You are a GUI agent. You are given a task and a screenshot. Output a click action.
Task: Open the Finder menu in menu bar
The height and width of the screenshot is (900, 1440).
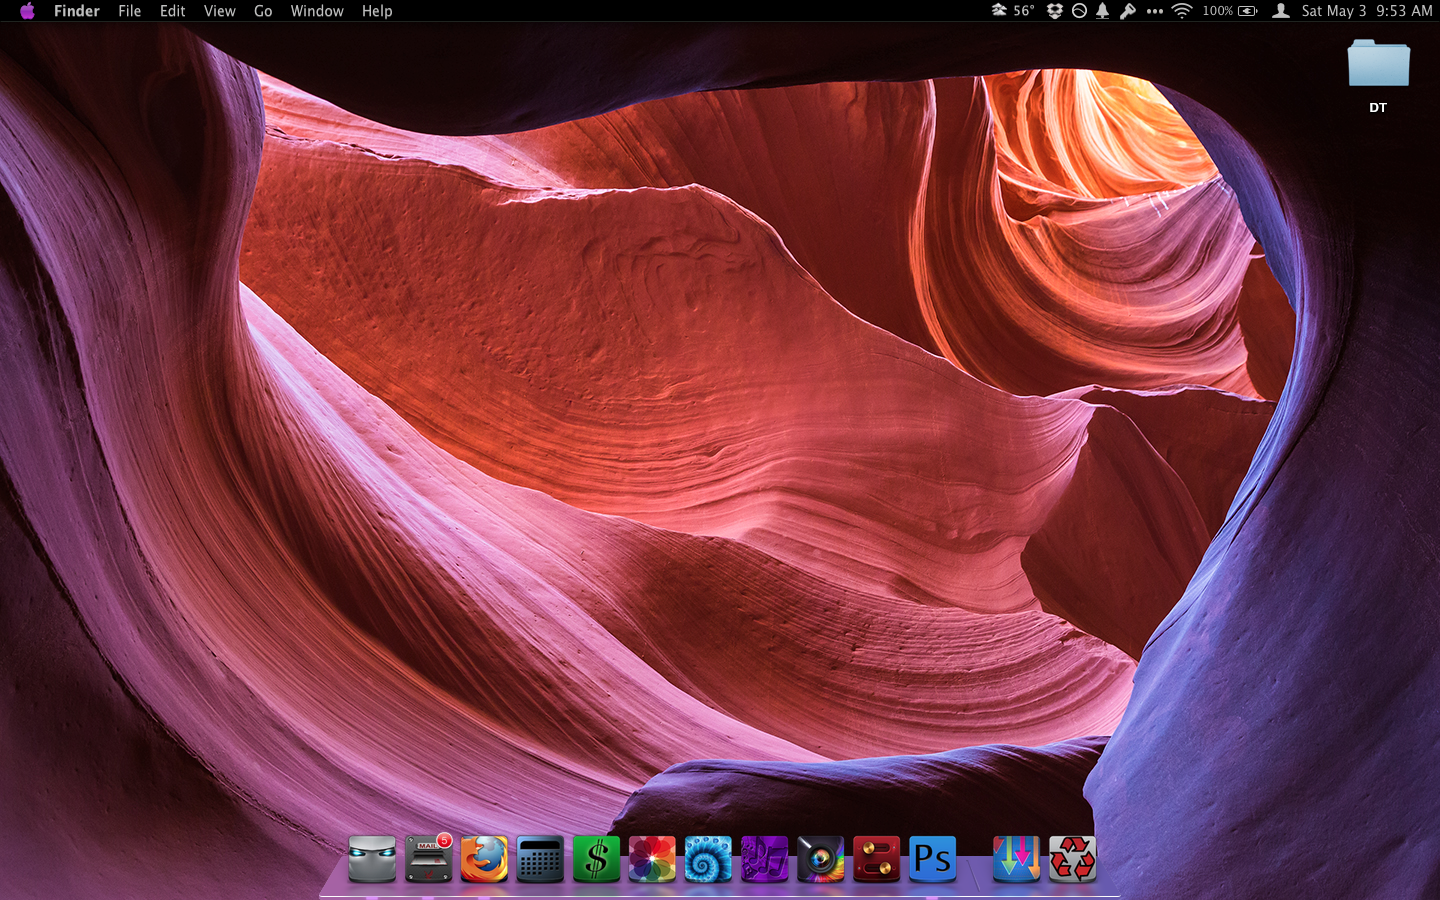pos(77,11)
